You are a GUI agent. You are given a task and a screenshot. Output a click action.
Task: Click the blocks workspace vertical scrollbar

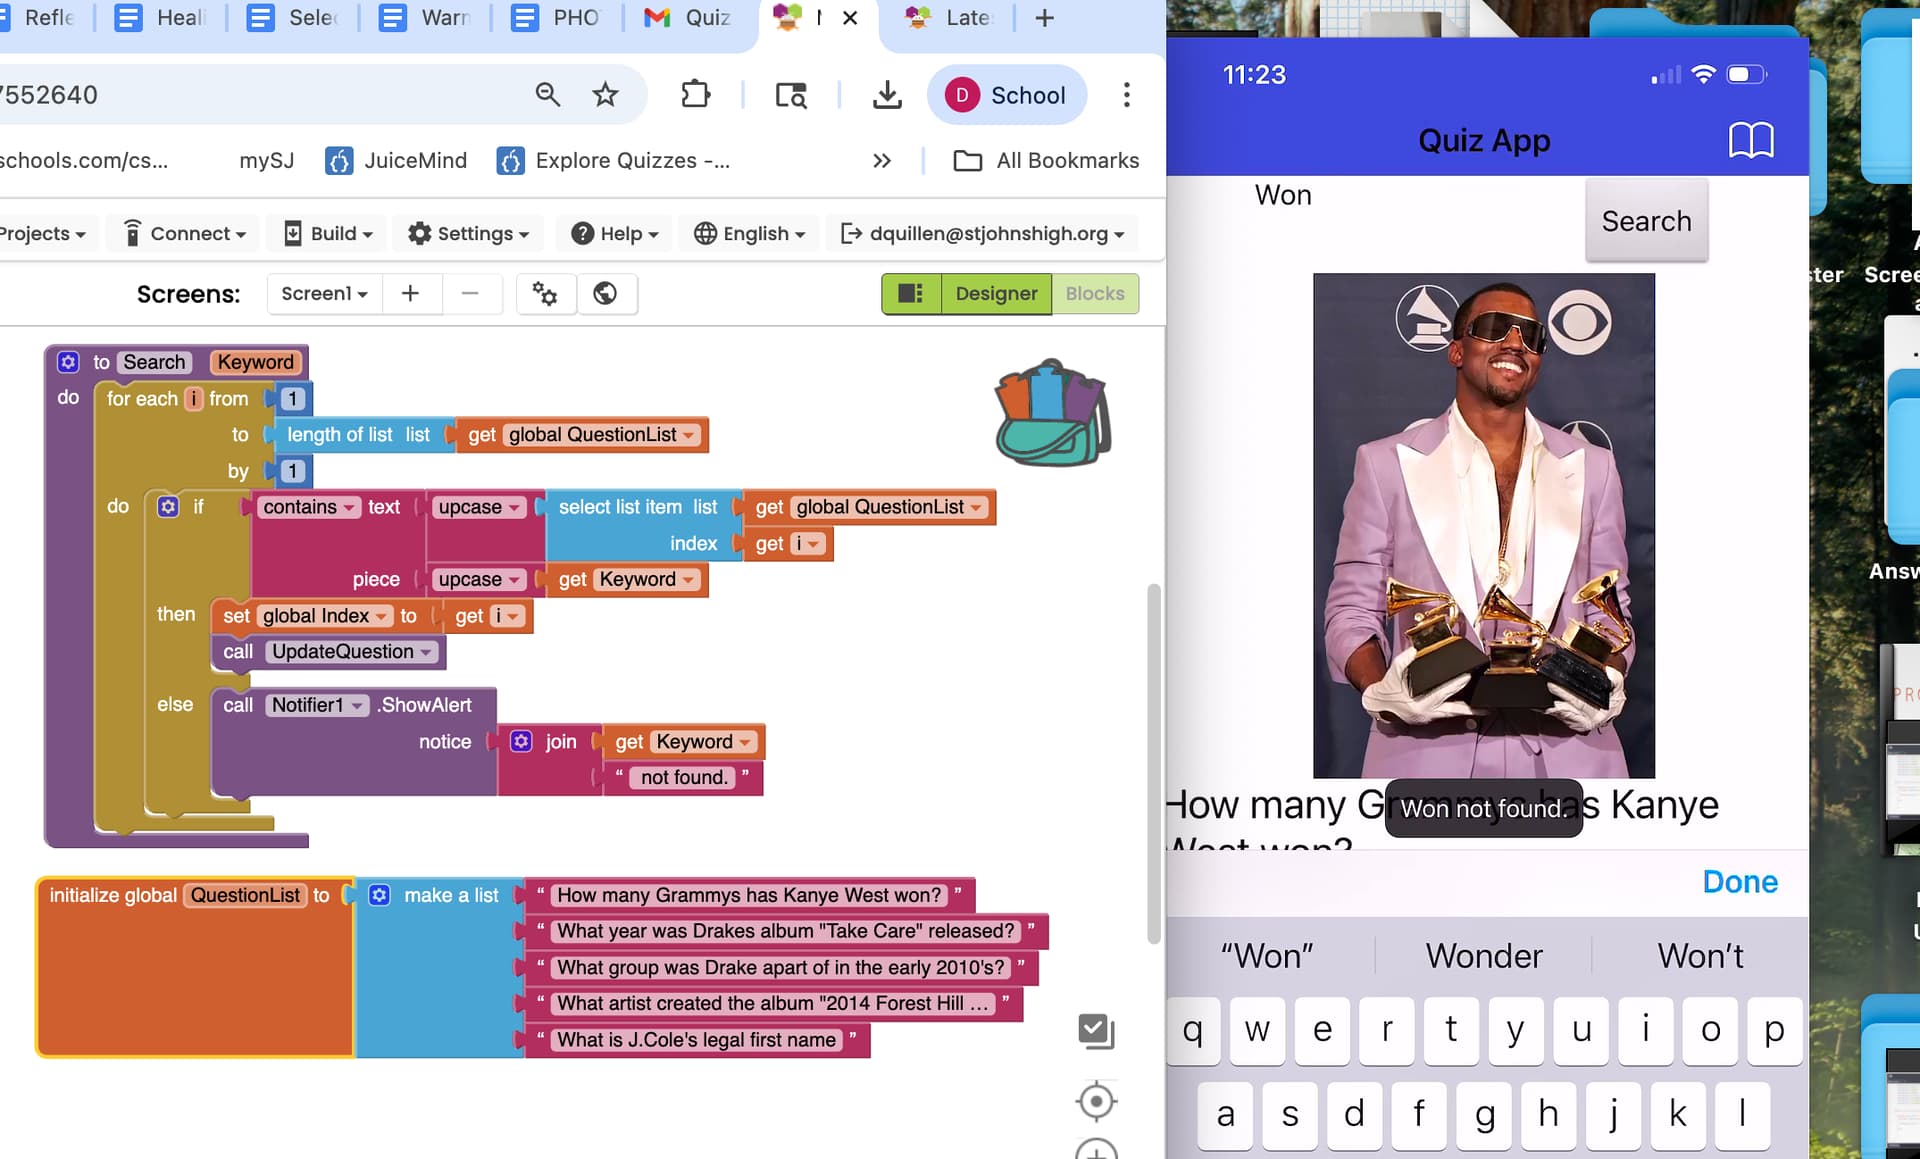pyautogui.click(x=1153, y=760)
